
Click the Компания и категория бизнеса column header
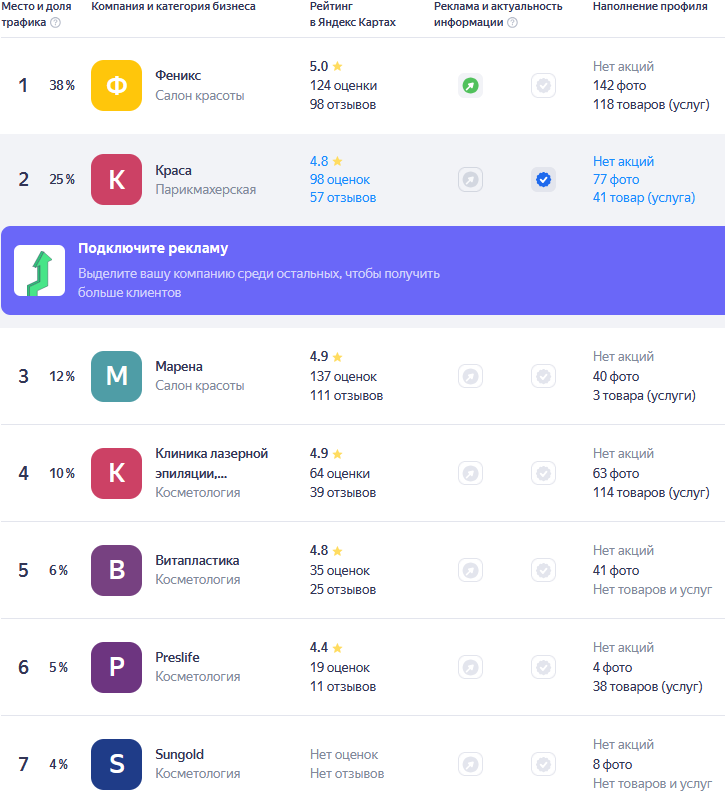[173, 7]
